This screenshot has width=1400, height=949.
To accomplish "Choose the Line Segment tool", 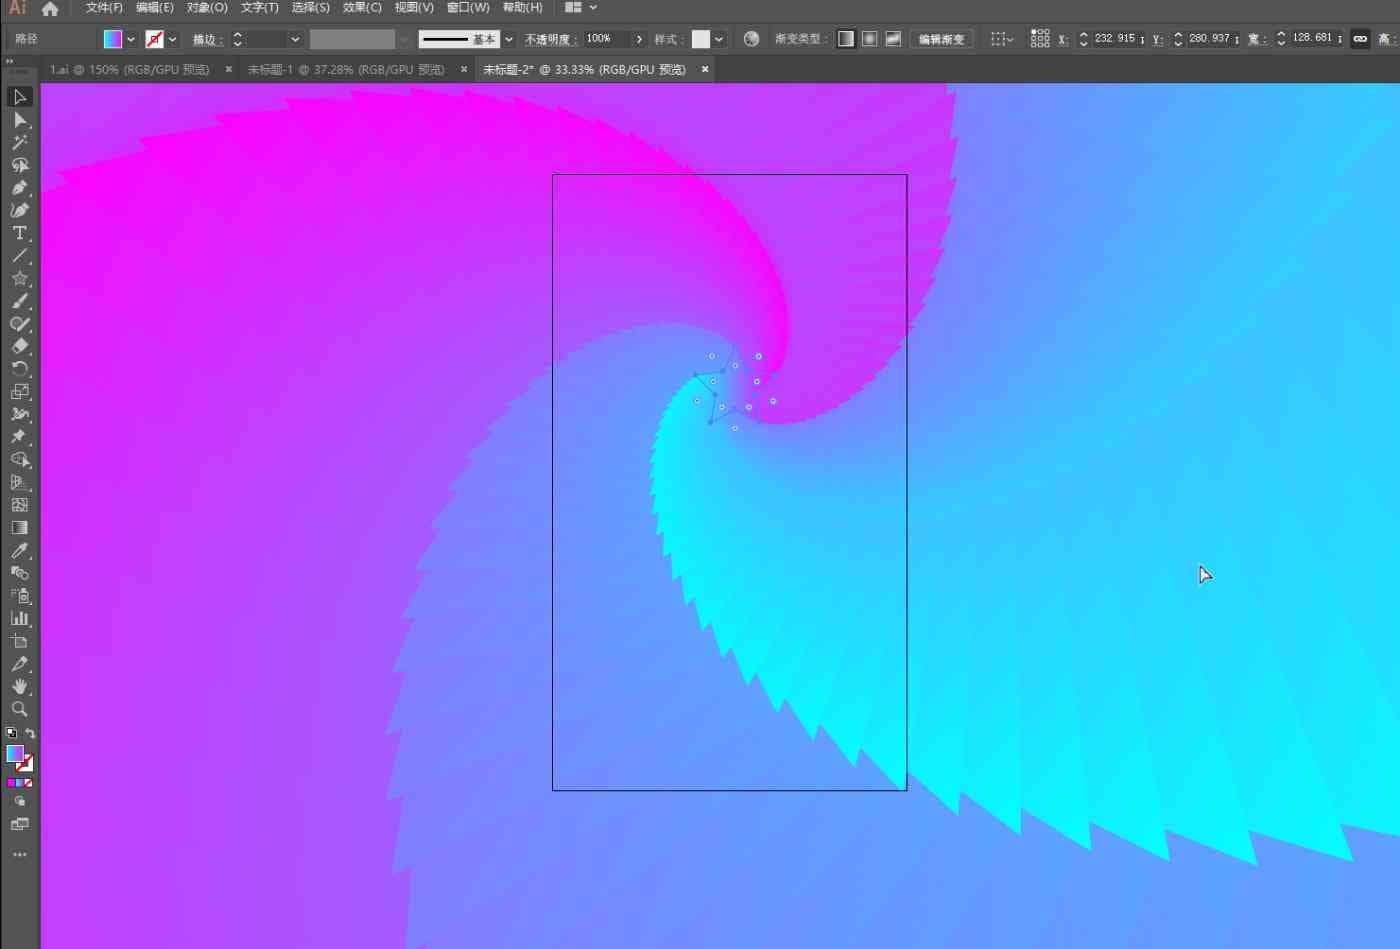I will click(x=19, y=256).
